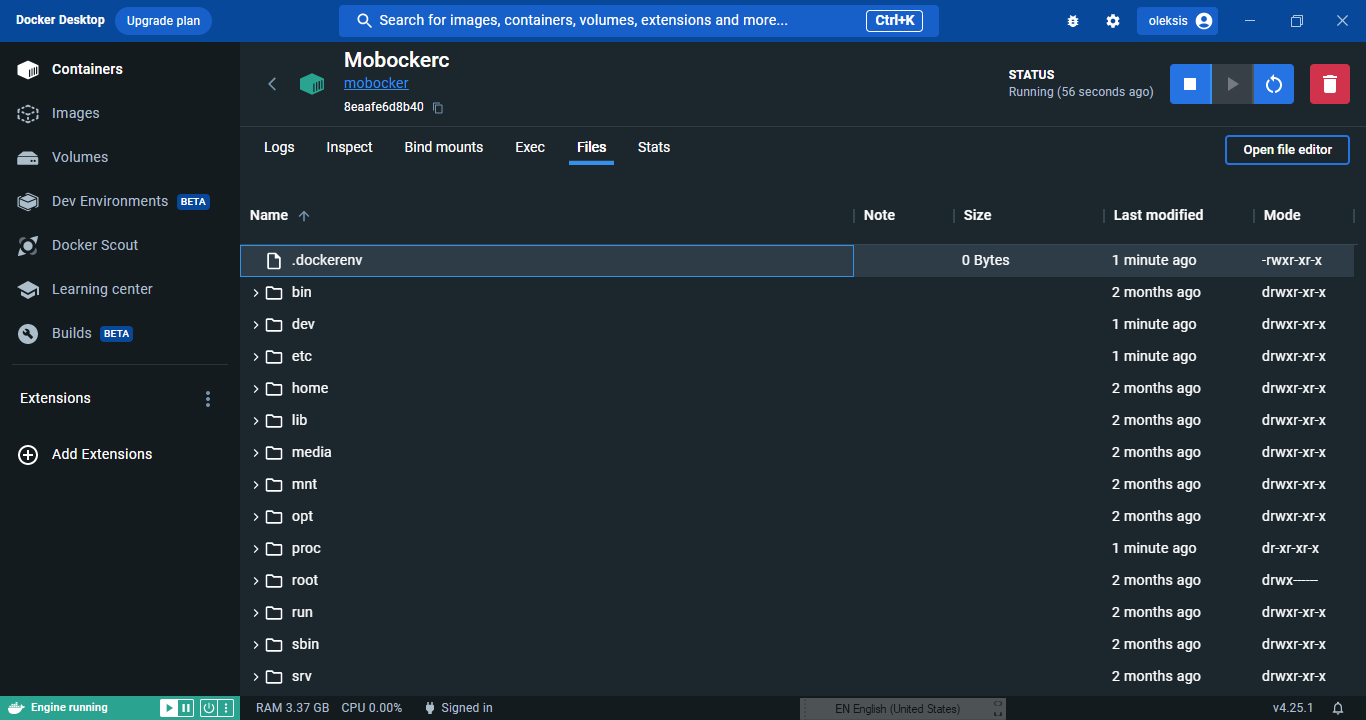Click the Note column header
Screen dimensions: 1366x720
(x=879, y=215)
